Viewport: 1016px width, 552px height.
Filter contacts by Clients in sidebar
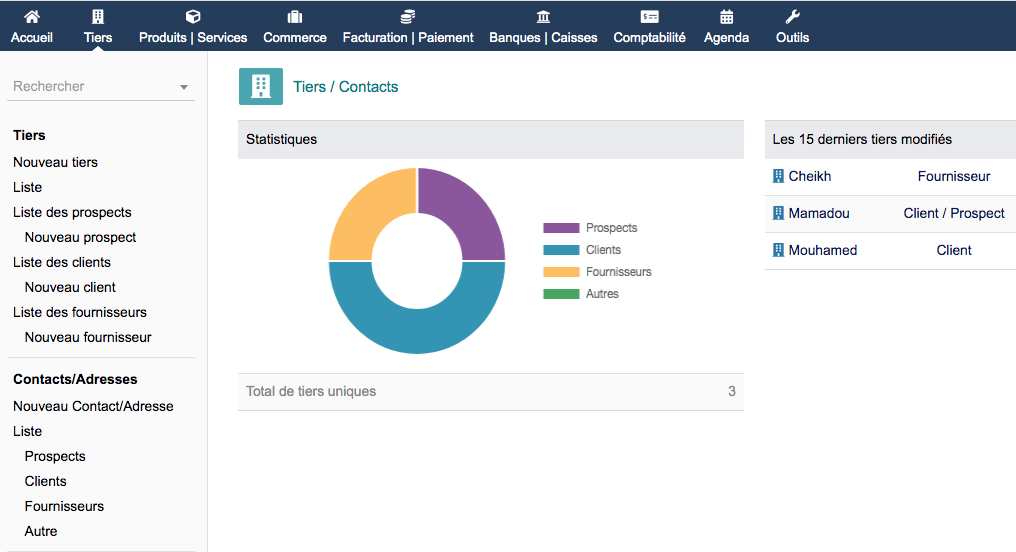click(45, 481)
